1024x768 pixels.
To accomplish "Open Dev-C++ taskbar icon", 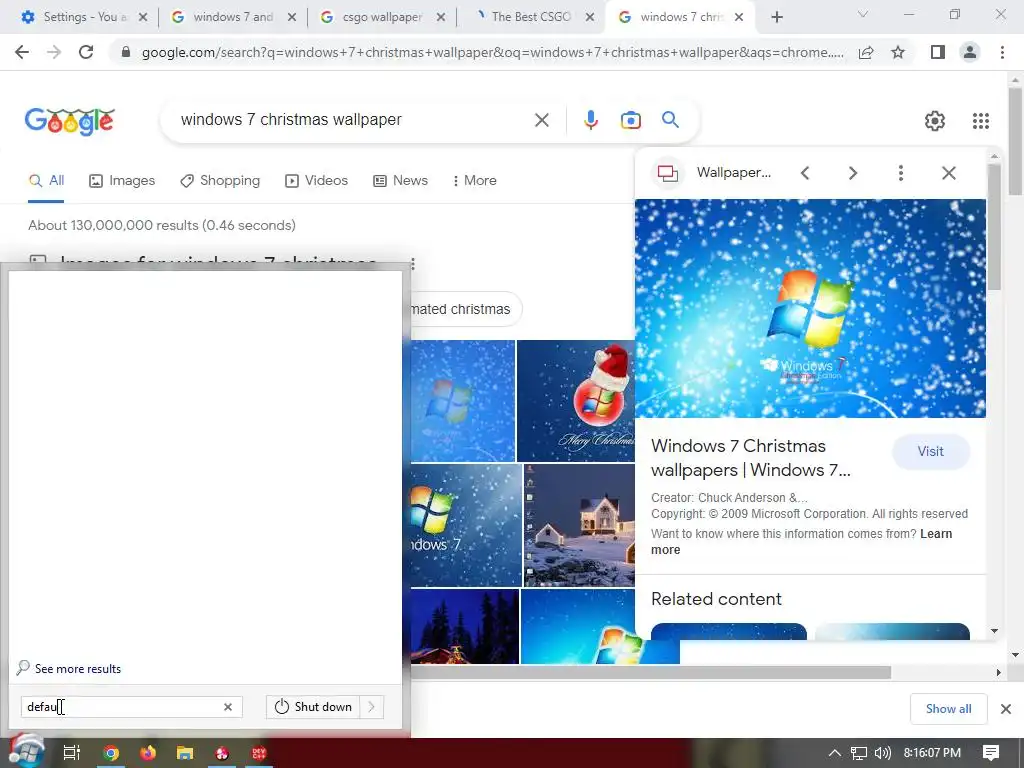I will click(259, 753).
